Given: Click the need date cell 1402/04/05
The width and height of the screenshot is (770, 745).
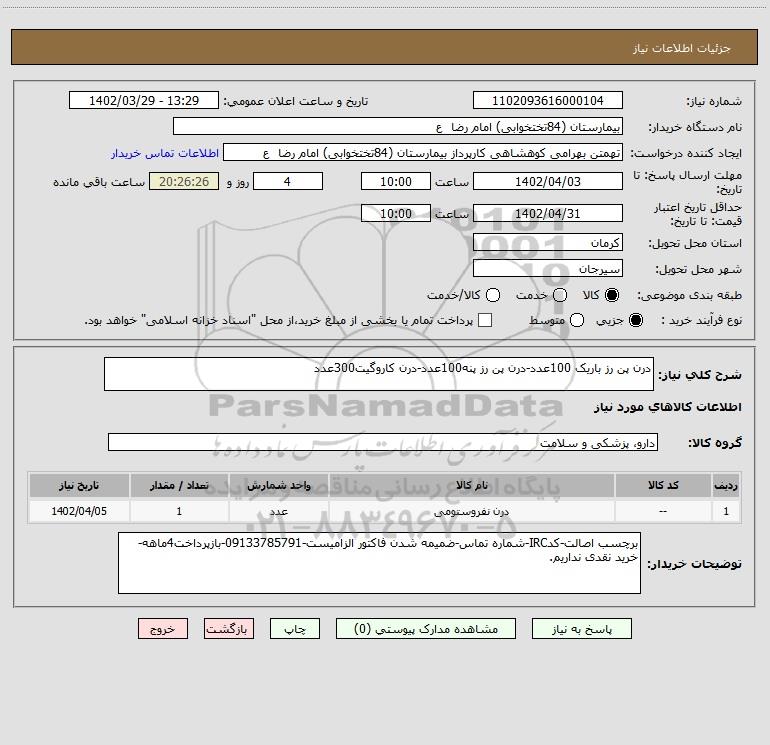Looking at the screenshot, I should pyautogui.click(x=79, y=511).
